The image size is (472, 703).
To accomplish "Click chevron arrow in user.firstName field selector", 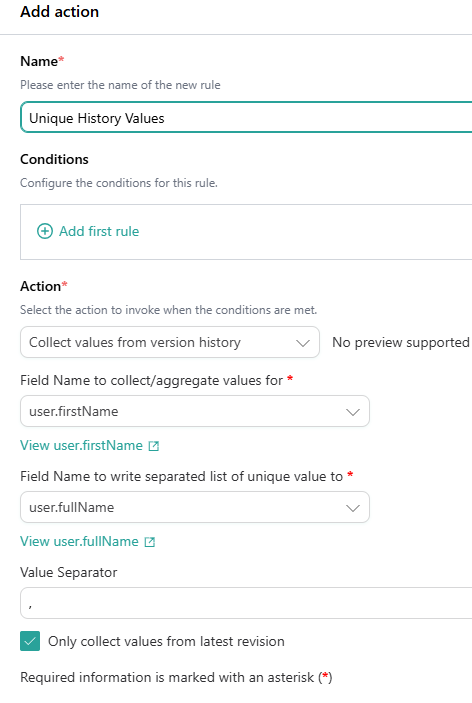I will click(353, 412).
